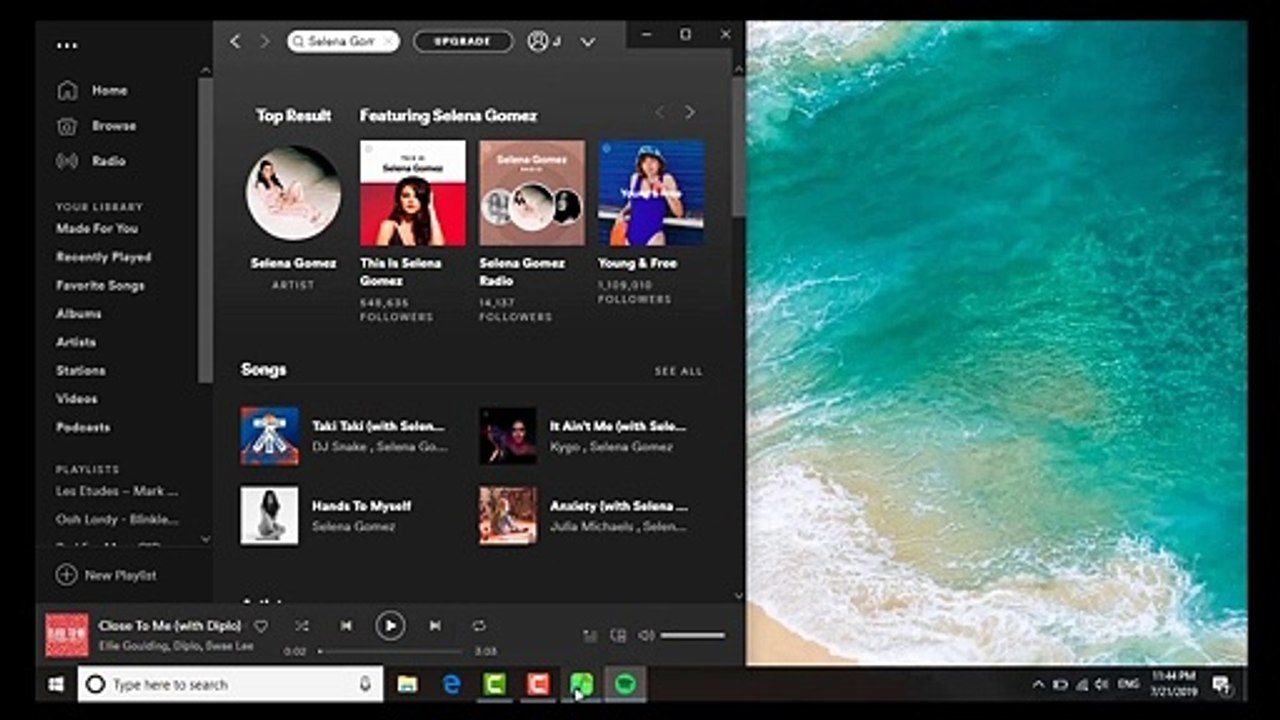Screen dimensions: 1280x720
Task: Open Close To Me now-playing title
Action: [x=170, y=626]
